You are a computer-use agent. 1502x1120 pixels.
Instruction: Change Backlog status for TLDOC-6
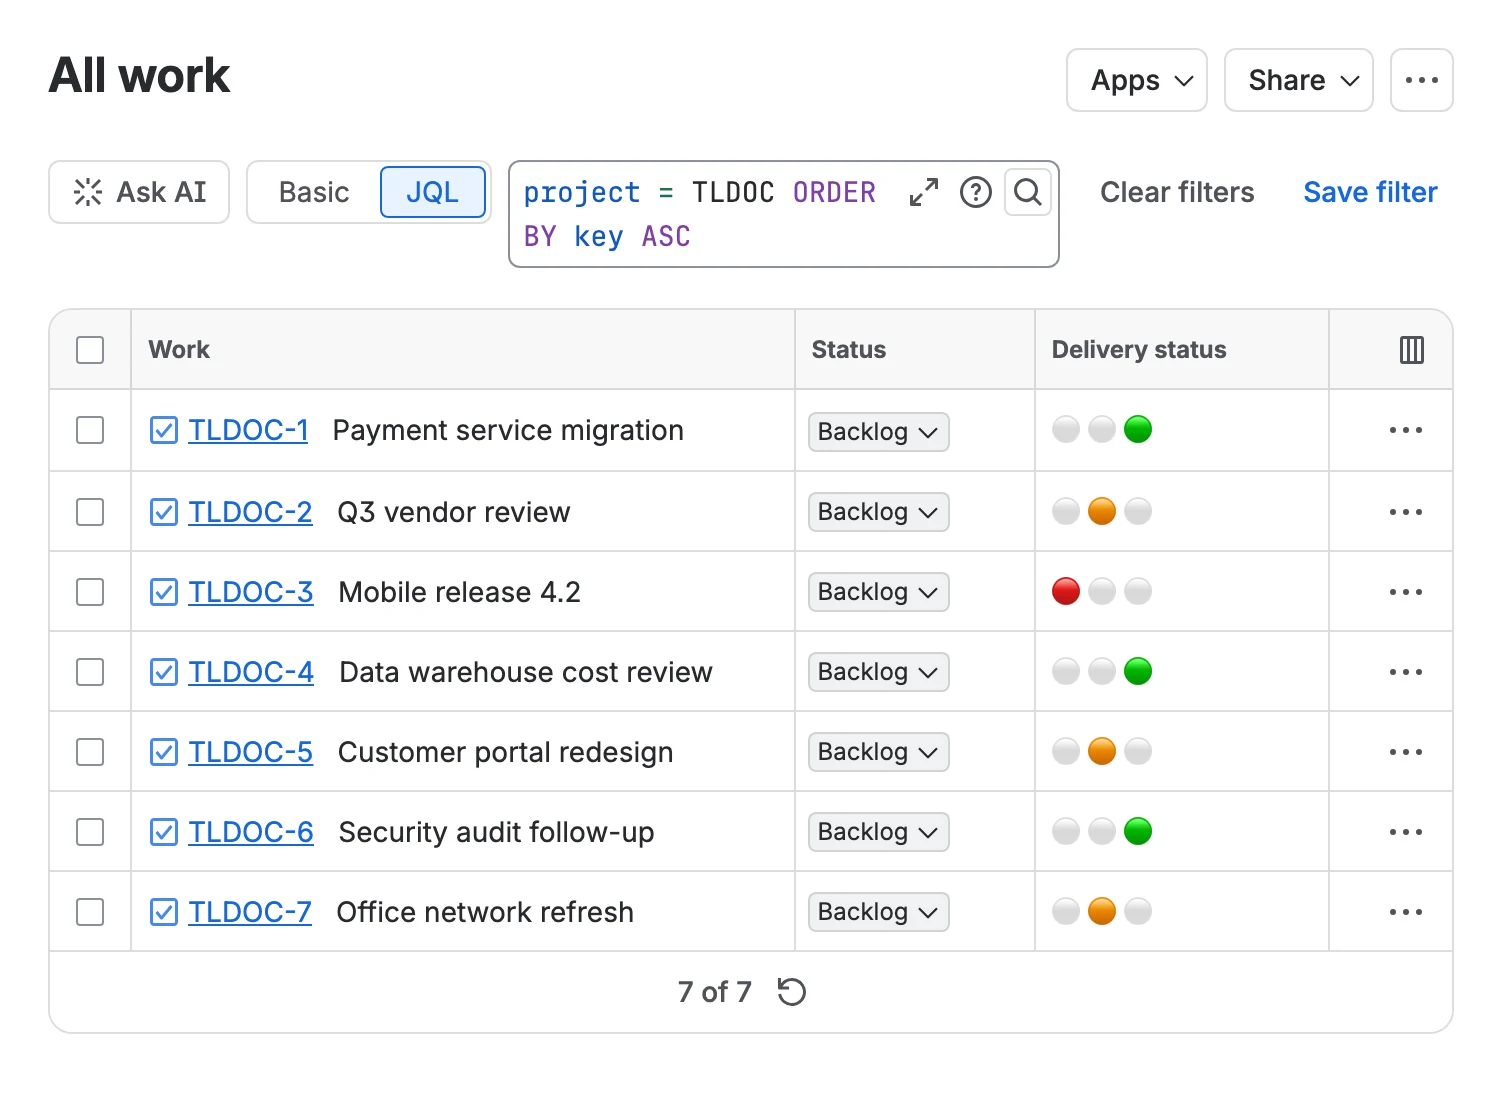click(879, 832)
